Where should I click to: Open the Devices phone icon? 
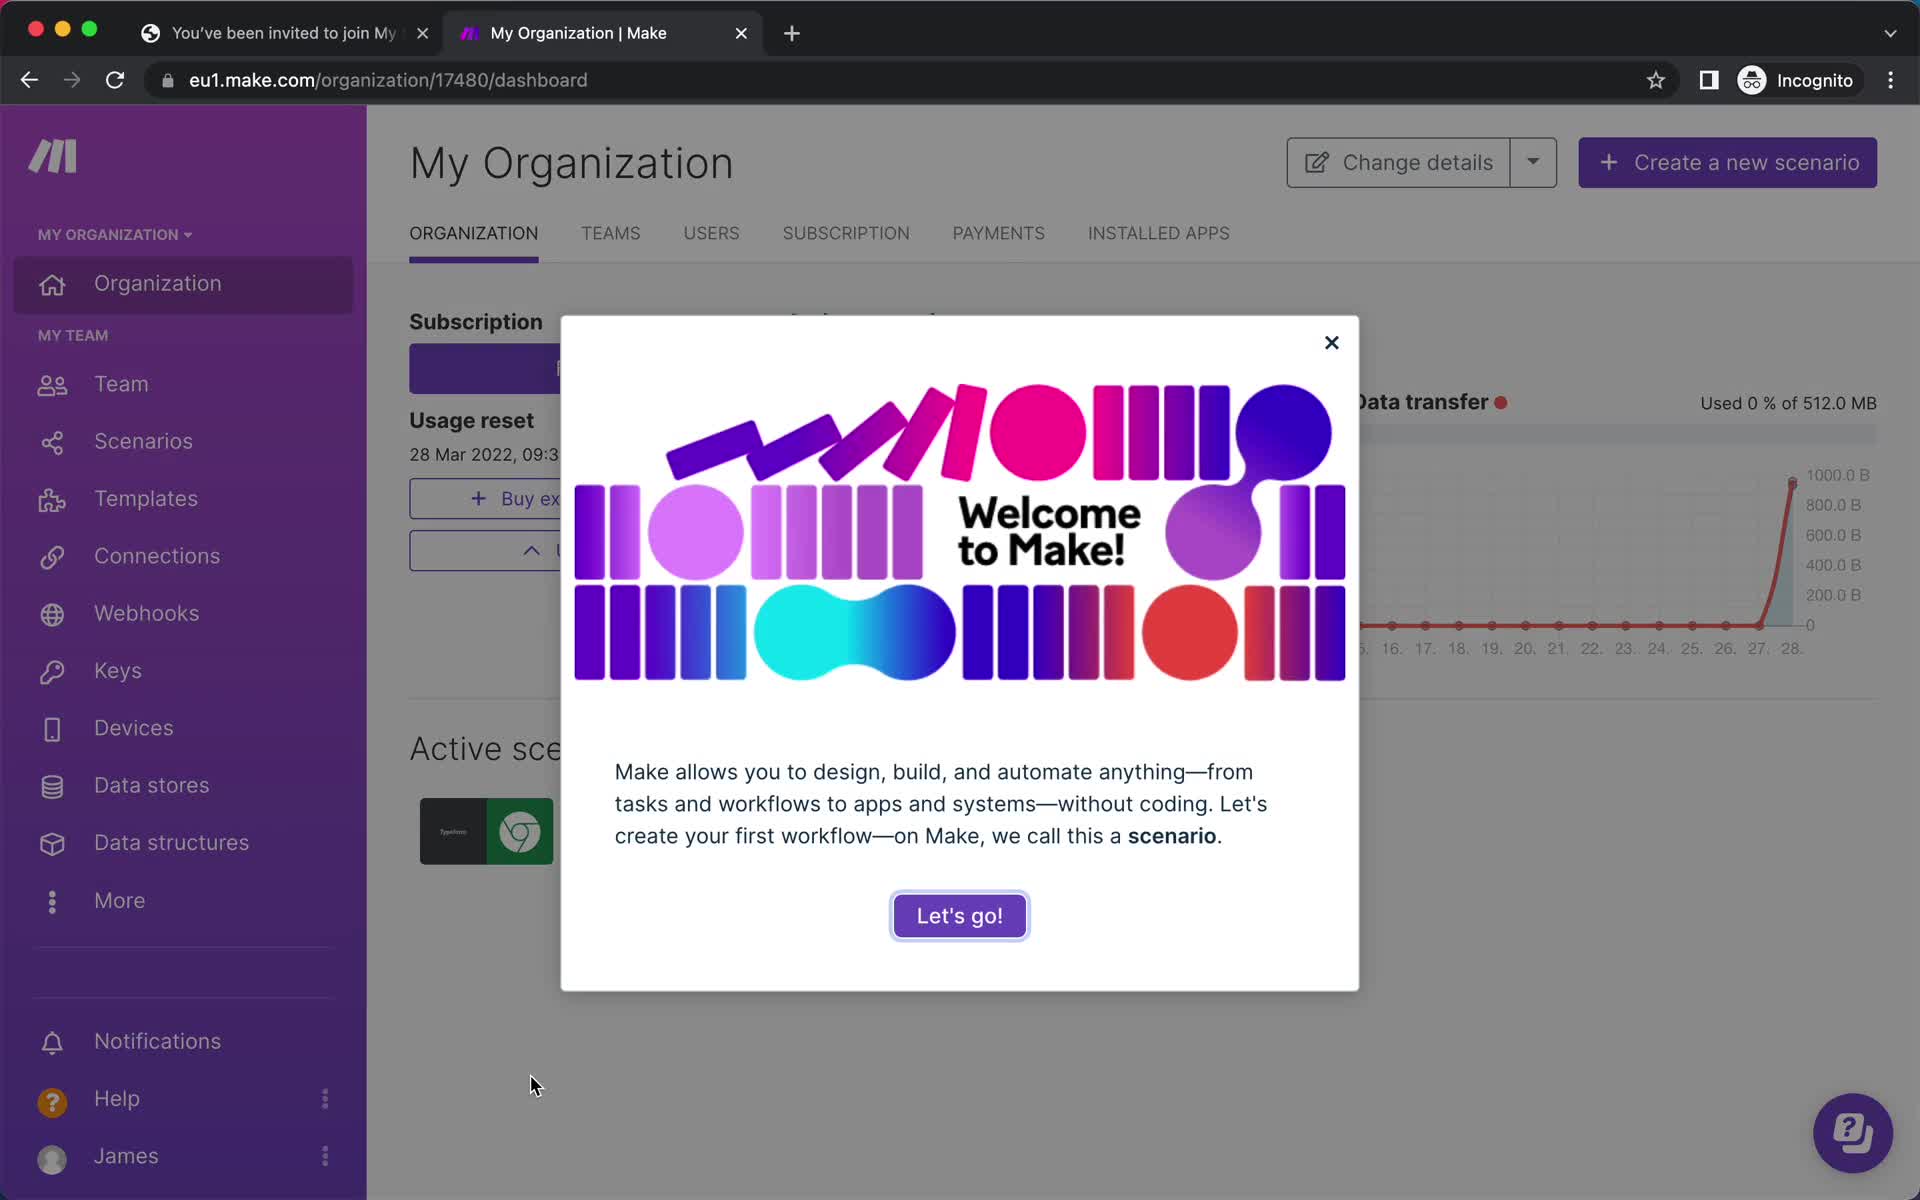tap(52, 729)
